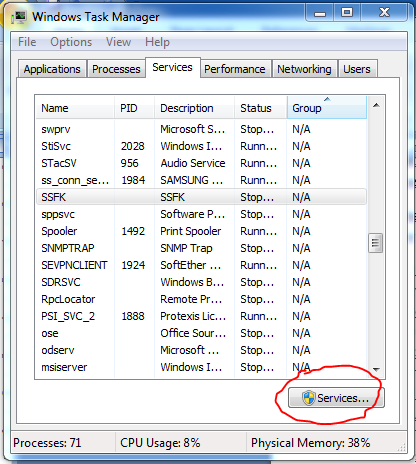Click the Remote Pr... description cell
Image resolution: width=416 pixels, height=464 pixels.
click(191, 299)
